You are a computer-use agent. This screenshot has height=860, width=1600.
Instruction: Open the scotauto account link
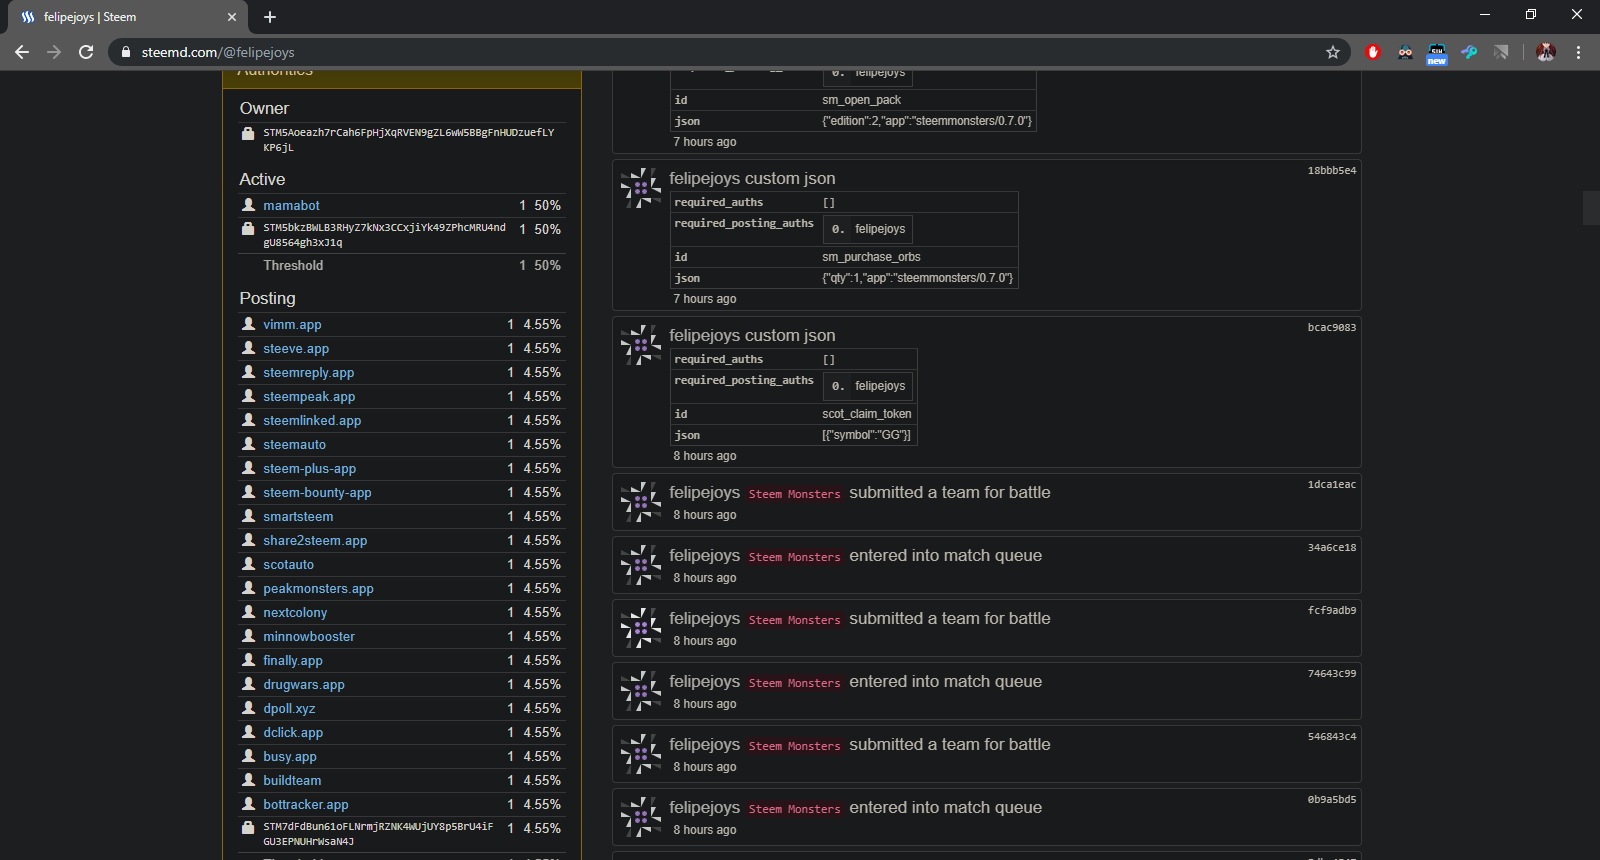coord(288,565)
